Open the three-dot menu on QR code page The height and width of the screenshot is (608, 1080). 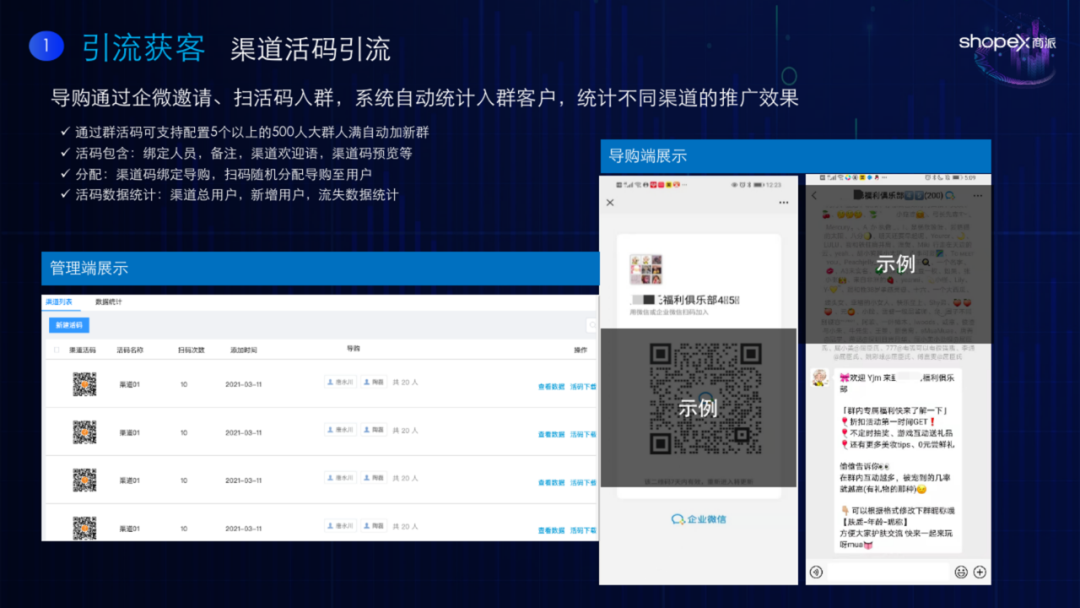click(x=783, y=202)
